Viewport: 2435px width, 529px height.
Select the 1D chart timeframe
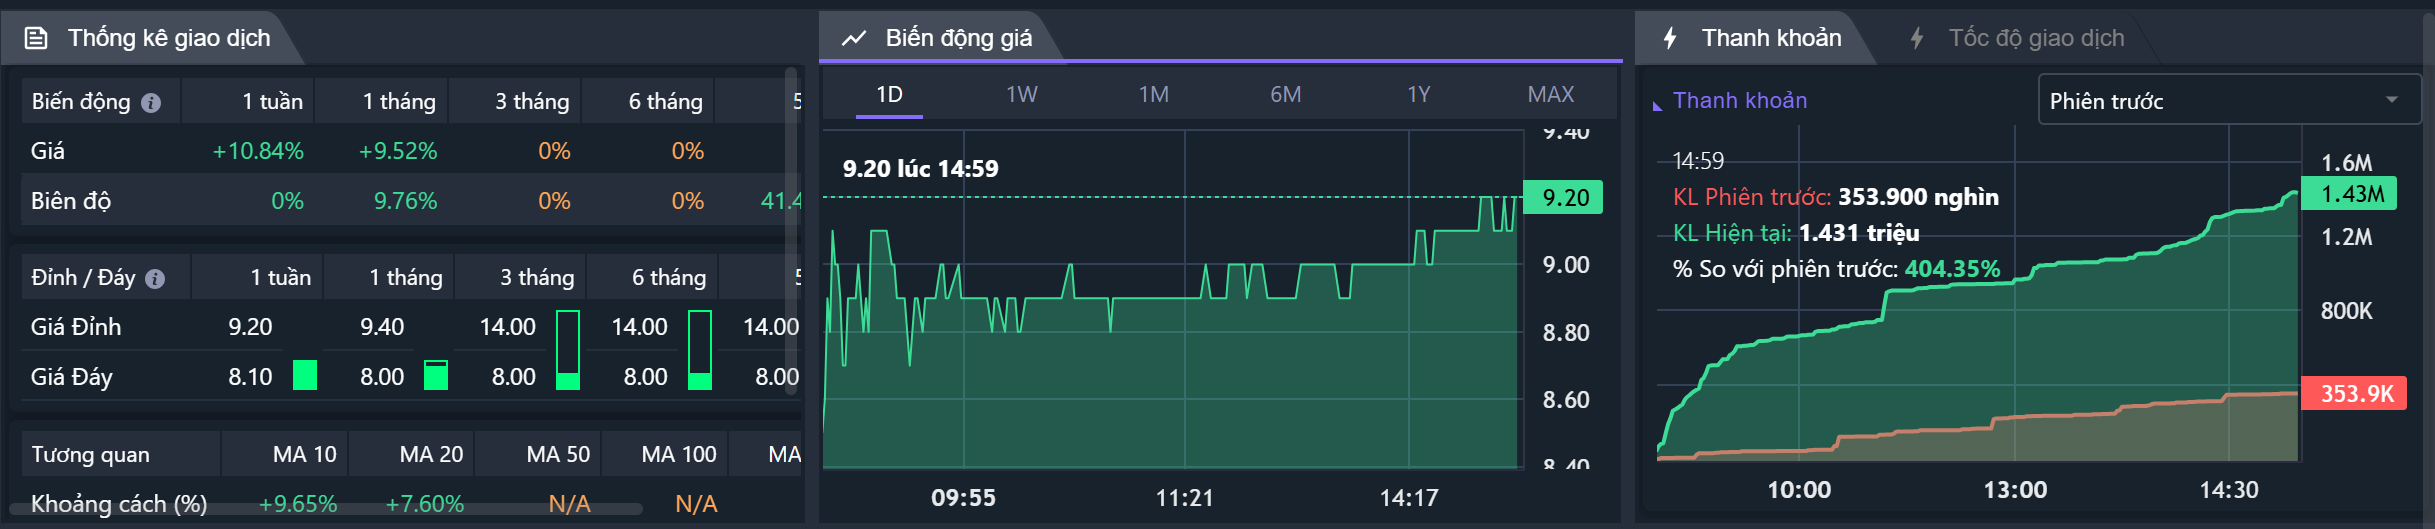pyautogui.click(x=889, y=94)
